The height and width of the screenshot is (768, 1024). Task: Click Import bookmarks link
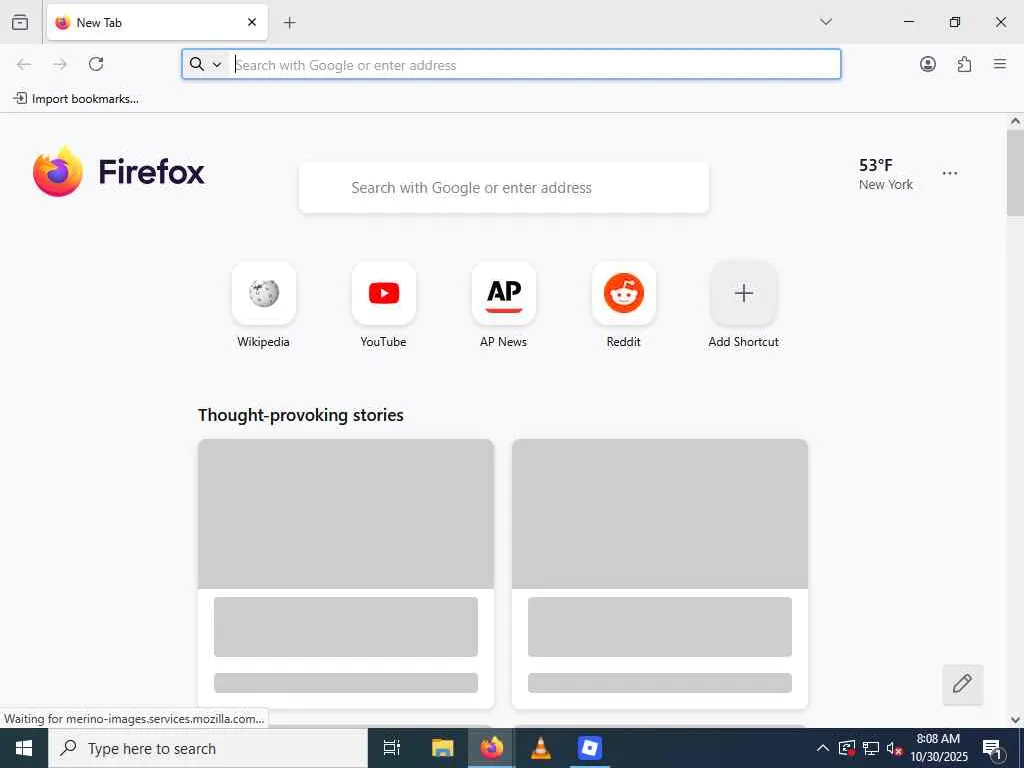(76, 99)
